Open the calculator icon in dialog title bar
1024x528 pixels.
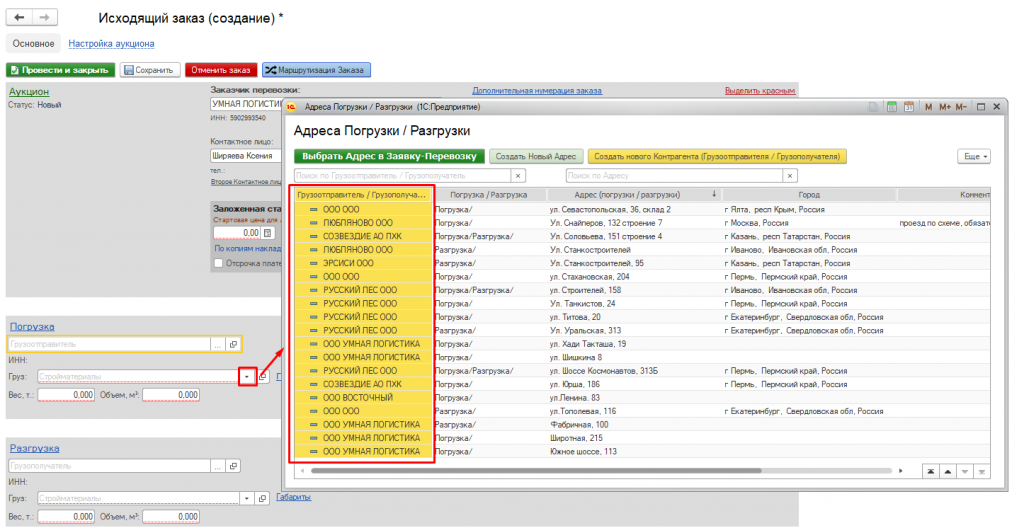coord(891,107)
